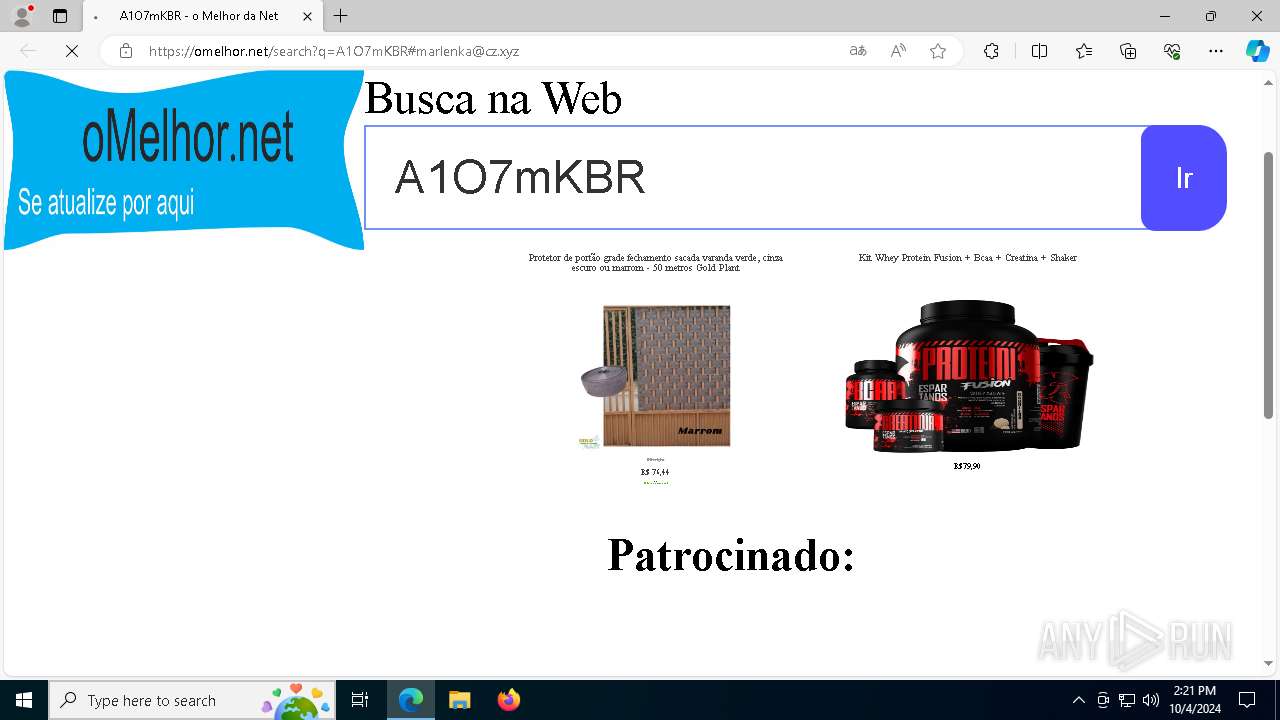Click the oMelhor.net logo banner
The width and height of the screenshot is (1280, 720).
pos(184,160)
